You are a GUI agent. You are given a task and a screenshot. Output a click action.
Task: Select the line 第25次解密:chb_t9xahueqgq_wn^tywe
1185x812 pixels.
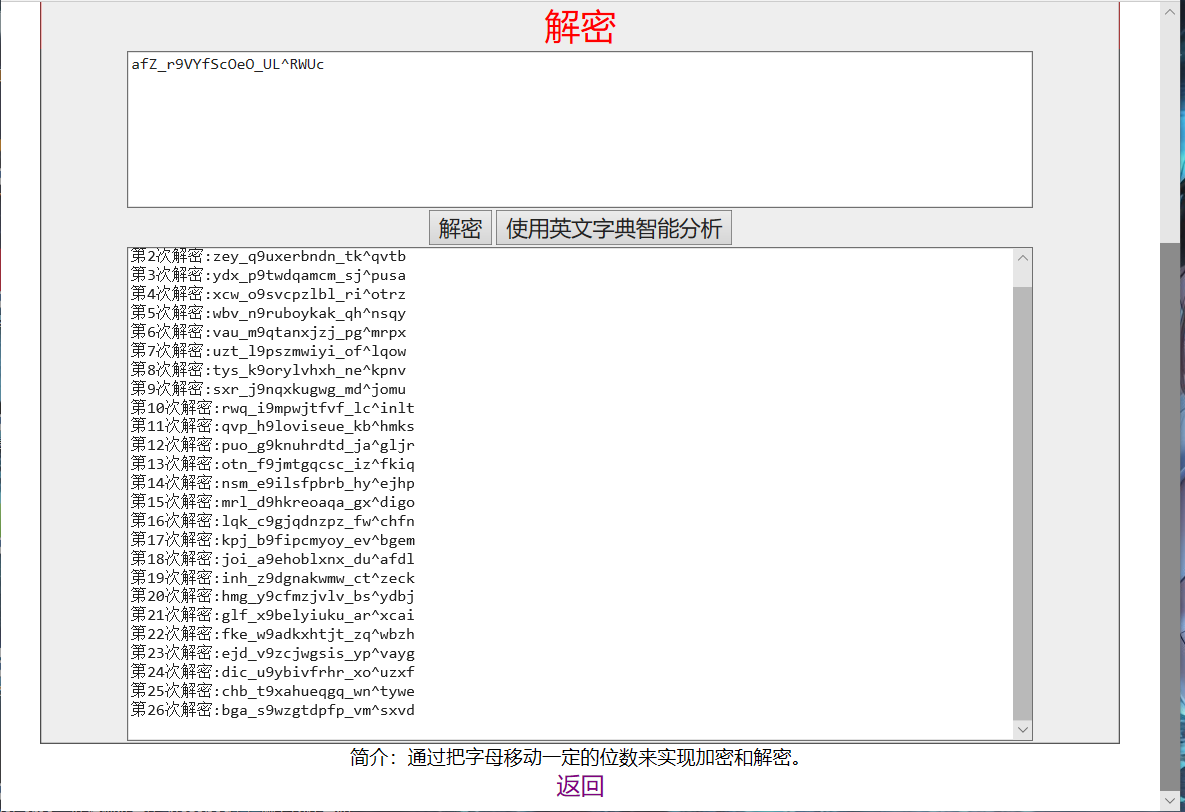tap(273, 691)
